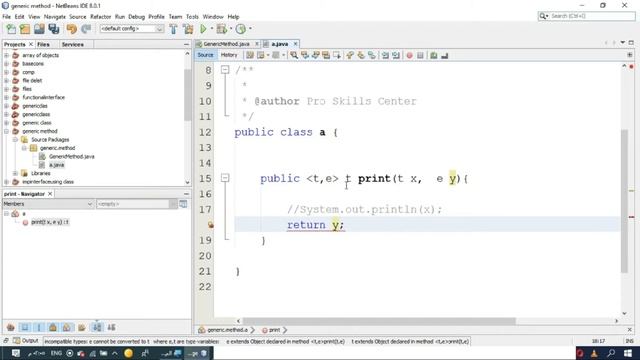The image size is (640, 360).
Task: Open the Output window button
Action: point(26,340)
